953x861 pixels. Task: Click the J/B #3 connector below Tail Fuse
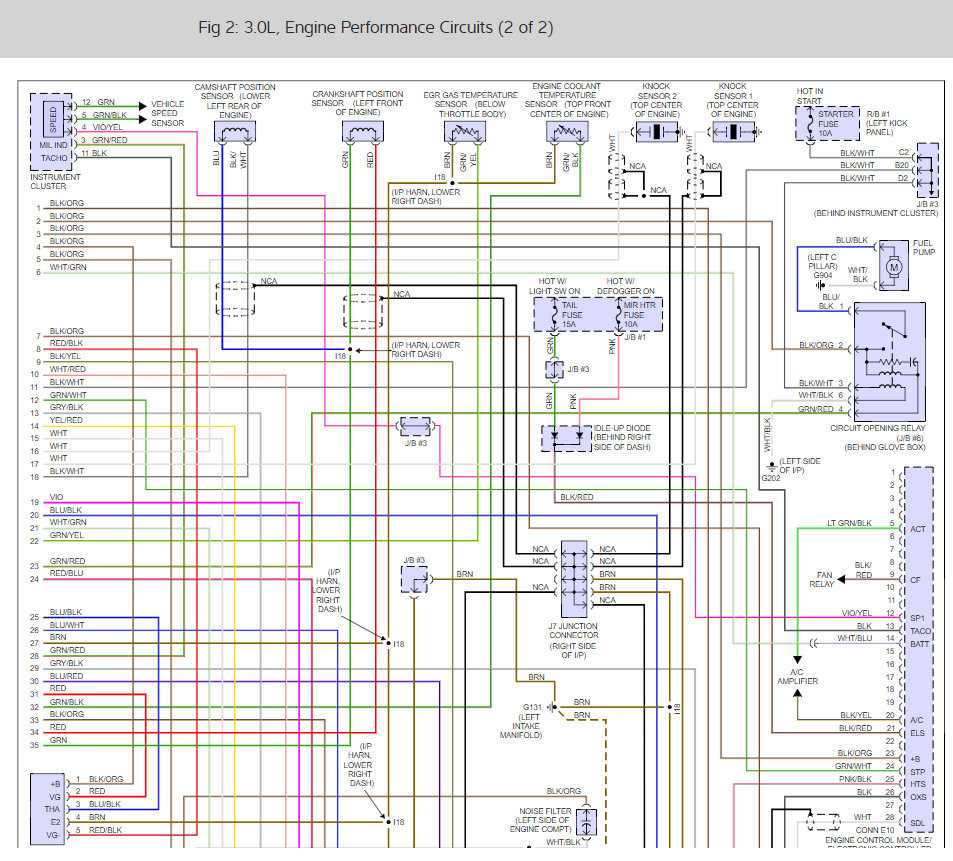coord(554,369)
